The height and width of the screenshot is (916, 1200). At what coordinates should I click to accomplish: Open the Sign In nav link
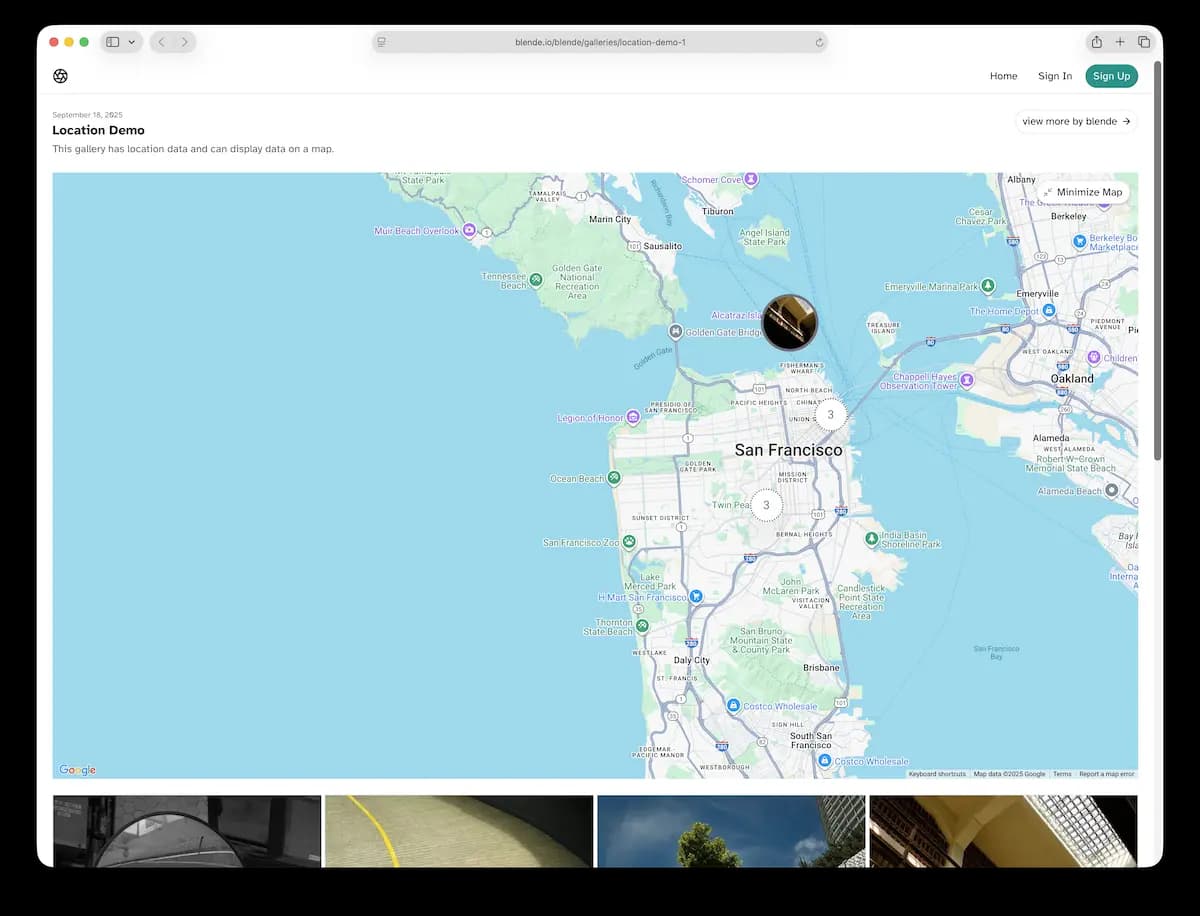pyautogui.click(x=1054, y=76)
